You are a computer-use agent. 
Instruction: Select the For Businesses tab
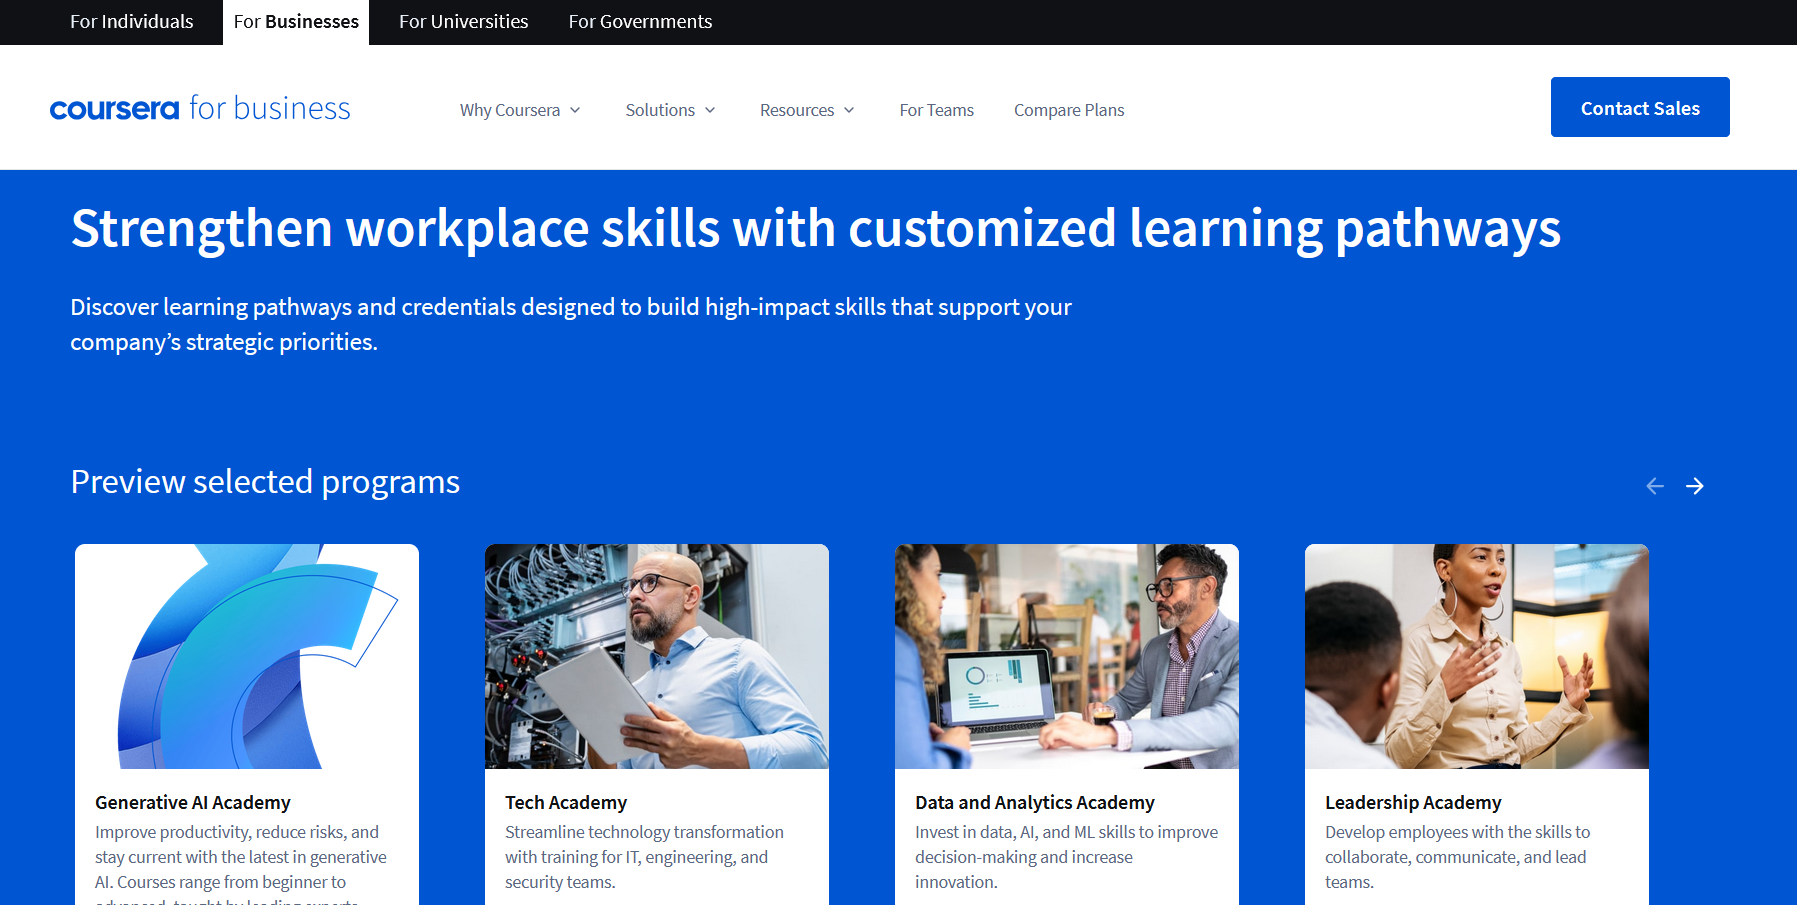click(x=296, y=22)
